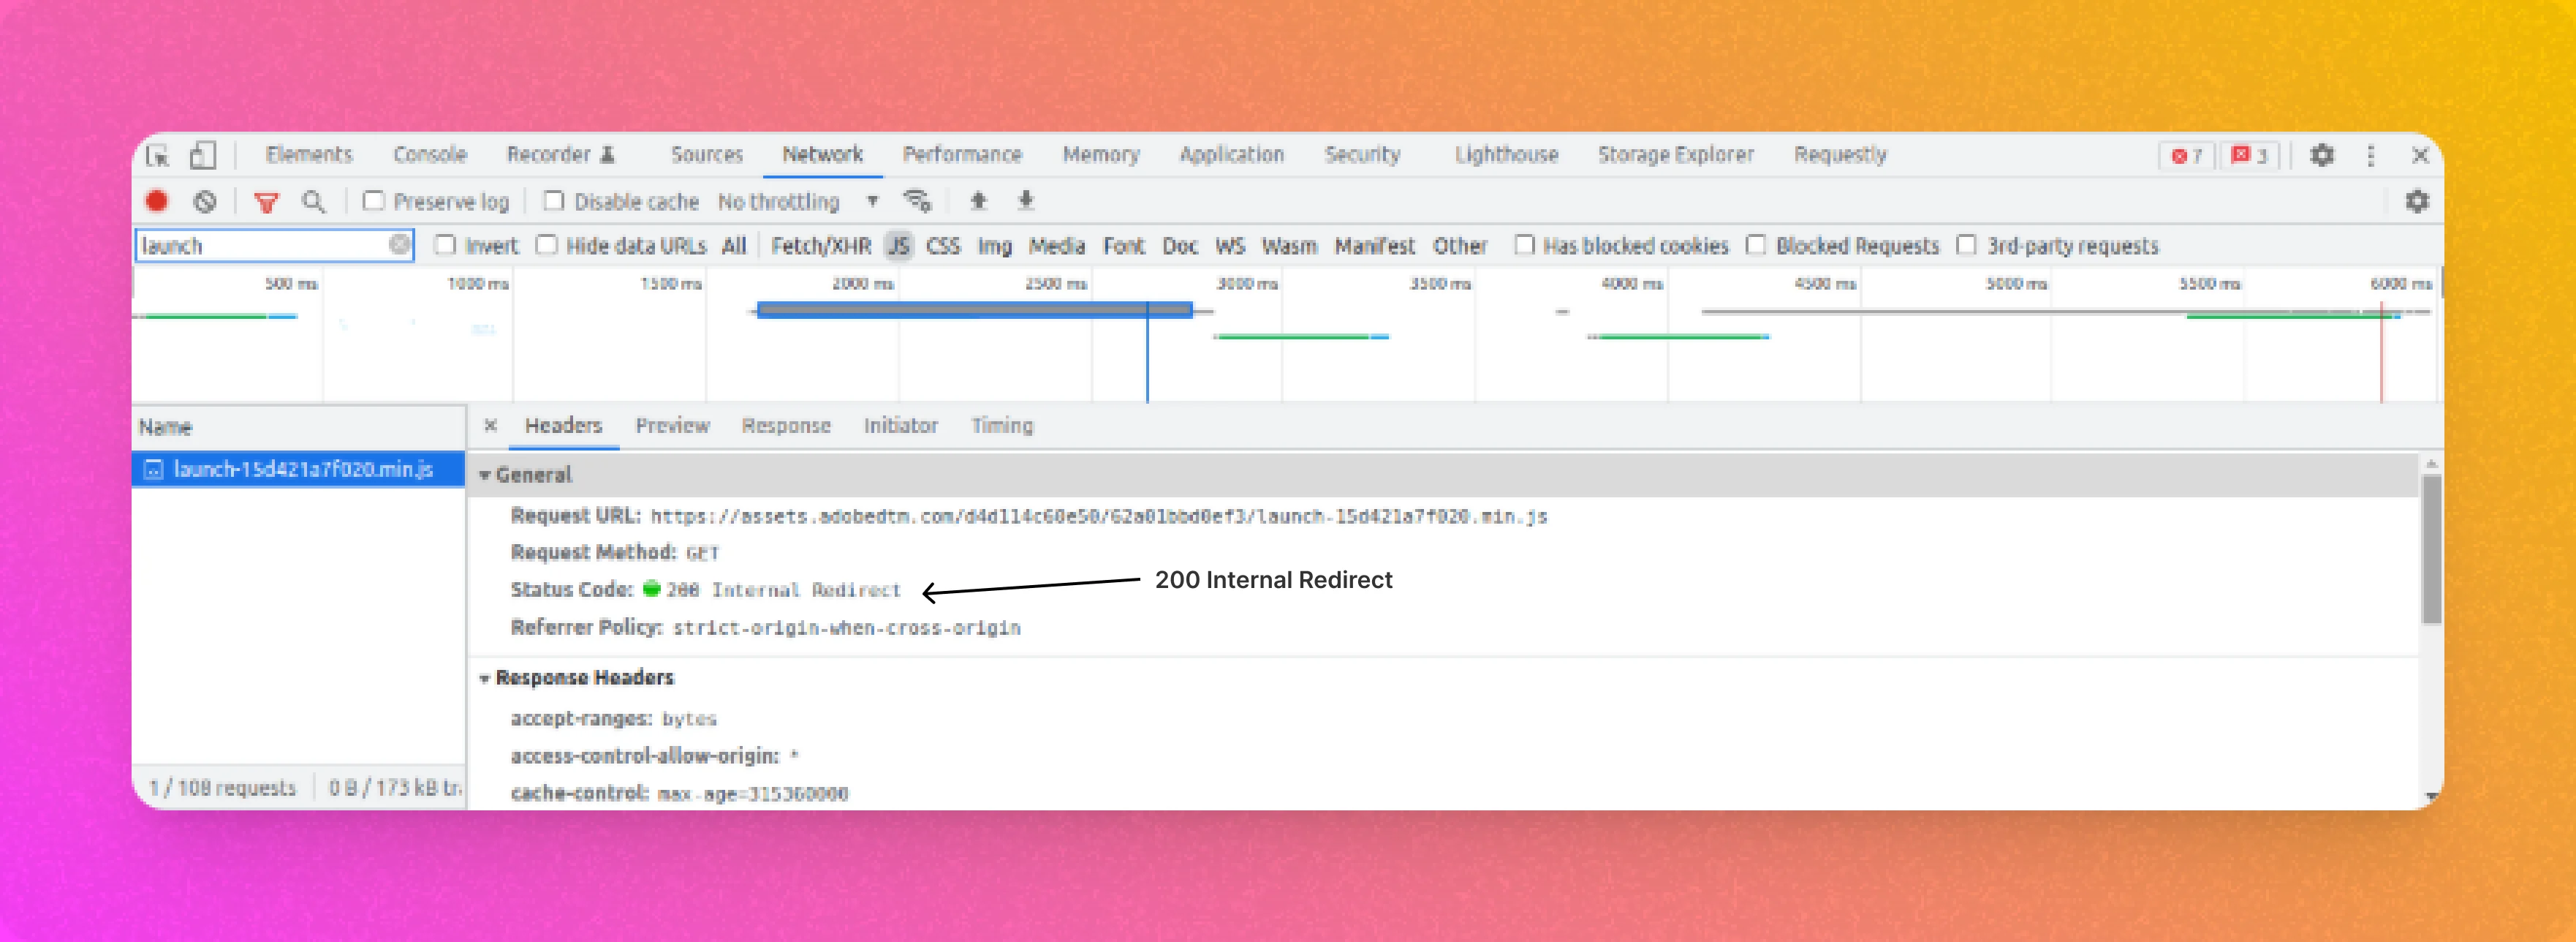
Task: Open the No throttling dropdown
Action: tap(798, 202)
